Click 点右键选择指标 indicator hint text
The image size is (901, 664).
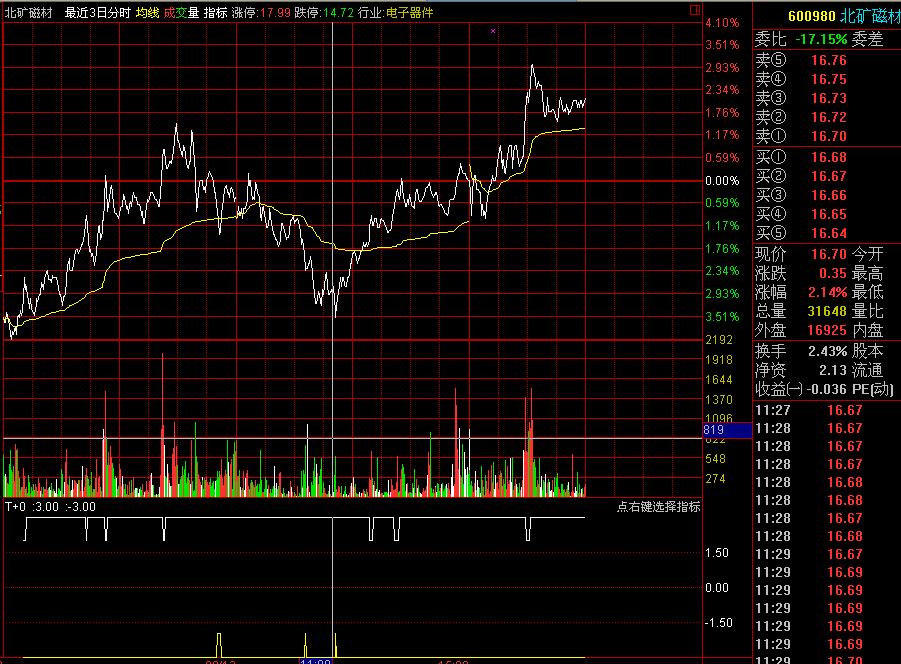(x=659, y=507)
